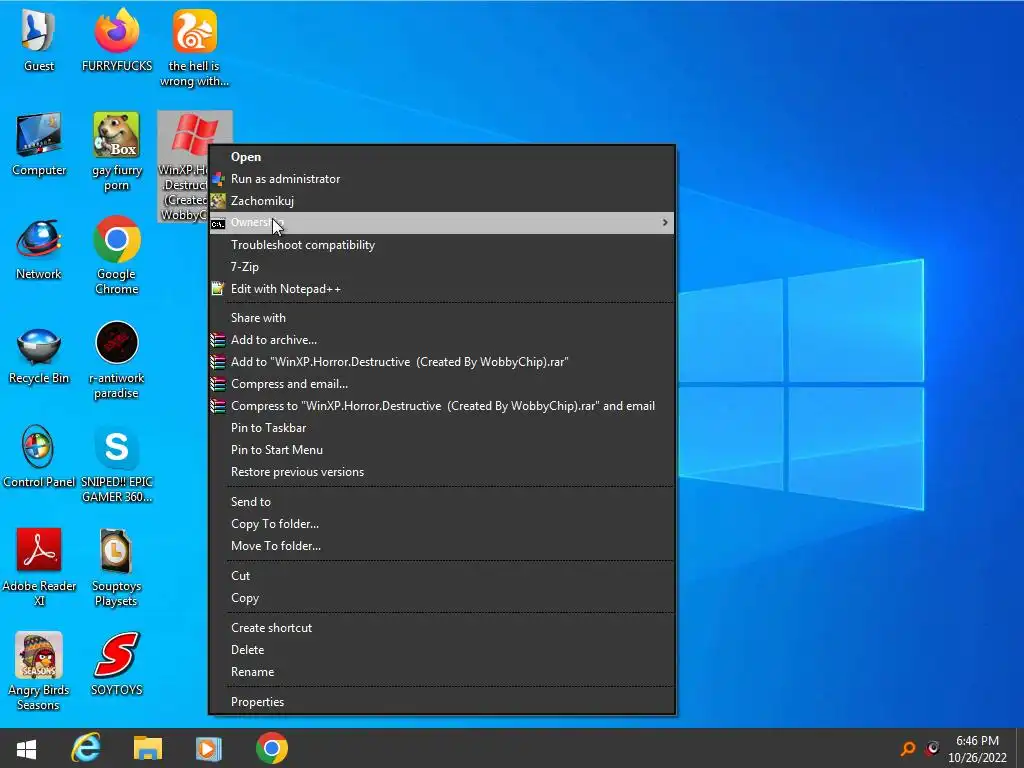This screenshot has height=768, width=1024.
Task: Show the clock and date flyout
Action: (978, 749)
